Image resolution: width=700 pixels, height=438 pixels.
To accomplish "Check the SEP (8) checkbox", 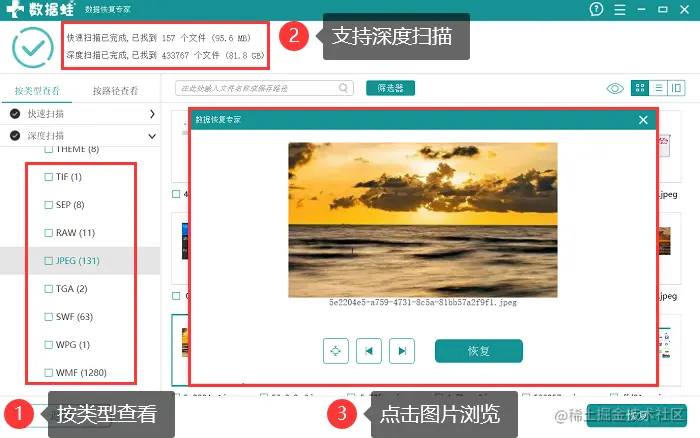I will pyautogui.click(x=49, y=205).
